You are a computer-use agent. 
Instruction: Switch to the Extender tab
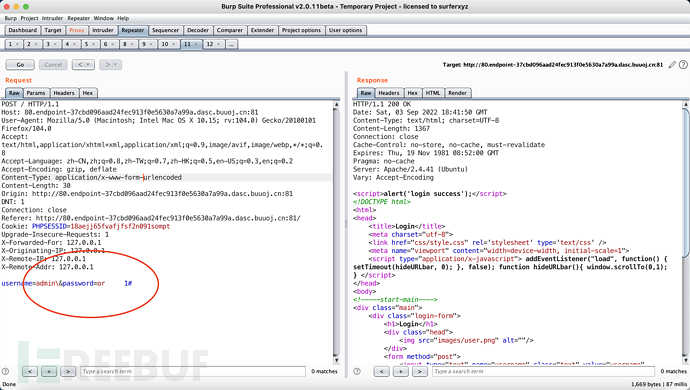[x=262, y=30]
